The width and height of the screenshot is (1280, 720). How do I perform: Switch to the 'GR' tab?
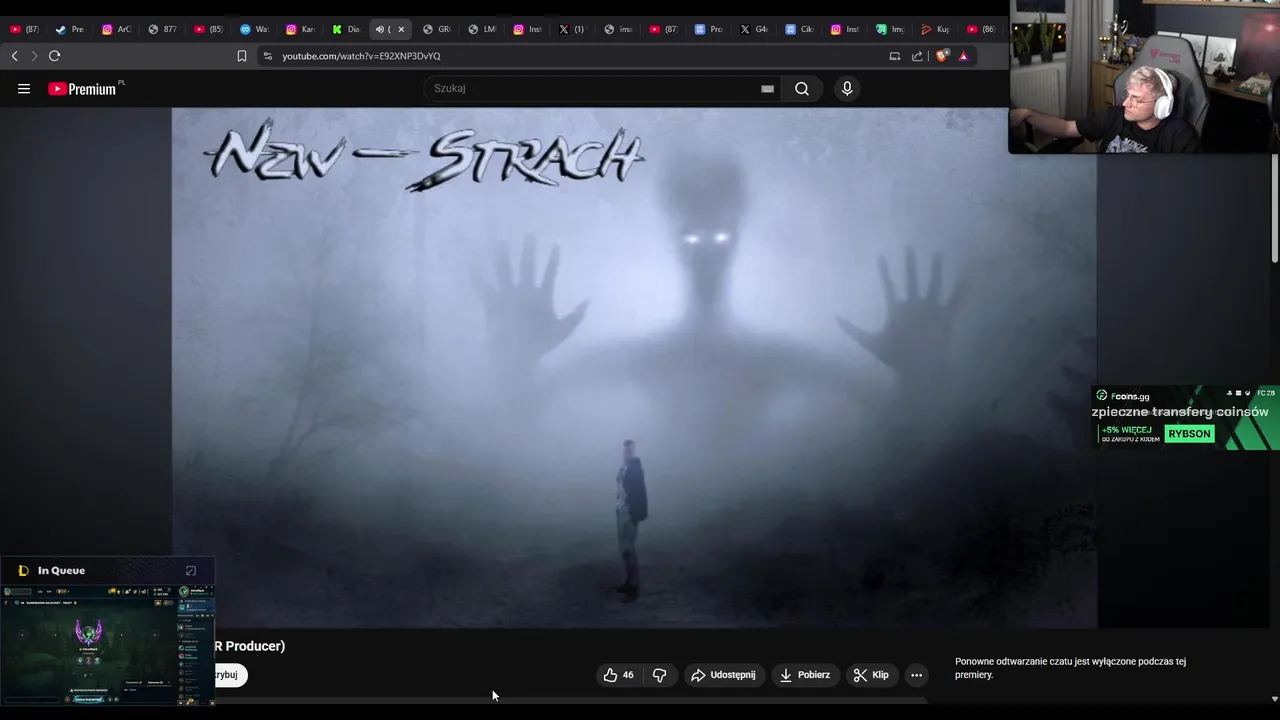[437, 29]
